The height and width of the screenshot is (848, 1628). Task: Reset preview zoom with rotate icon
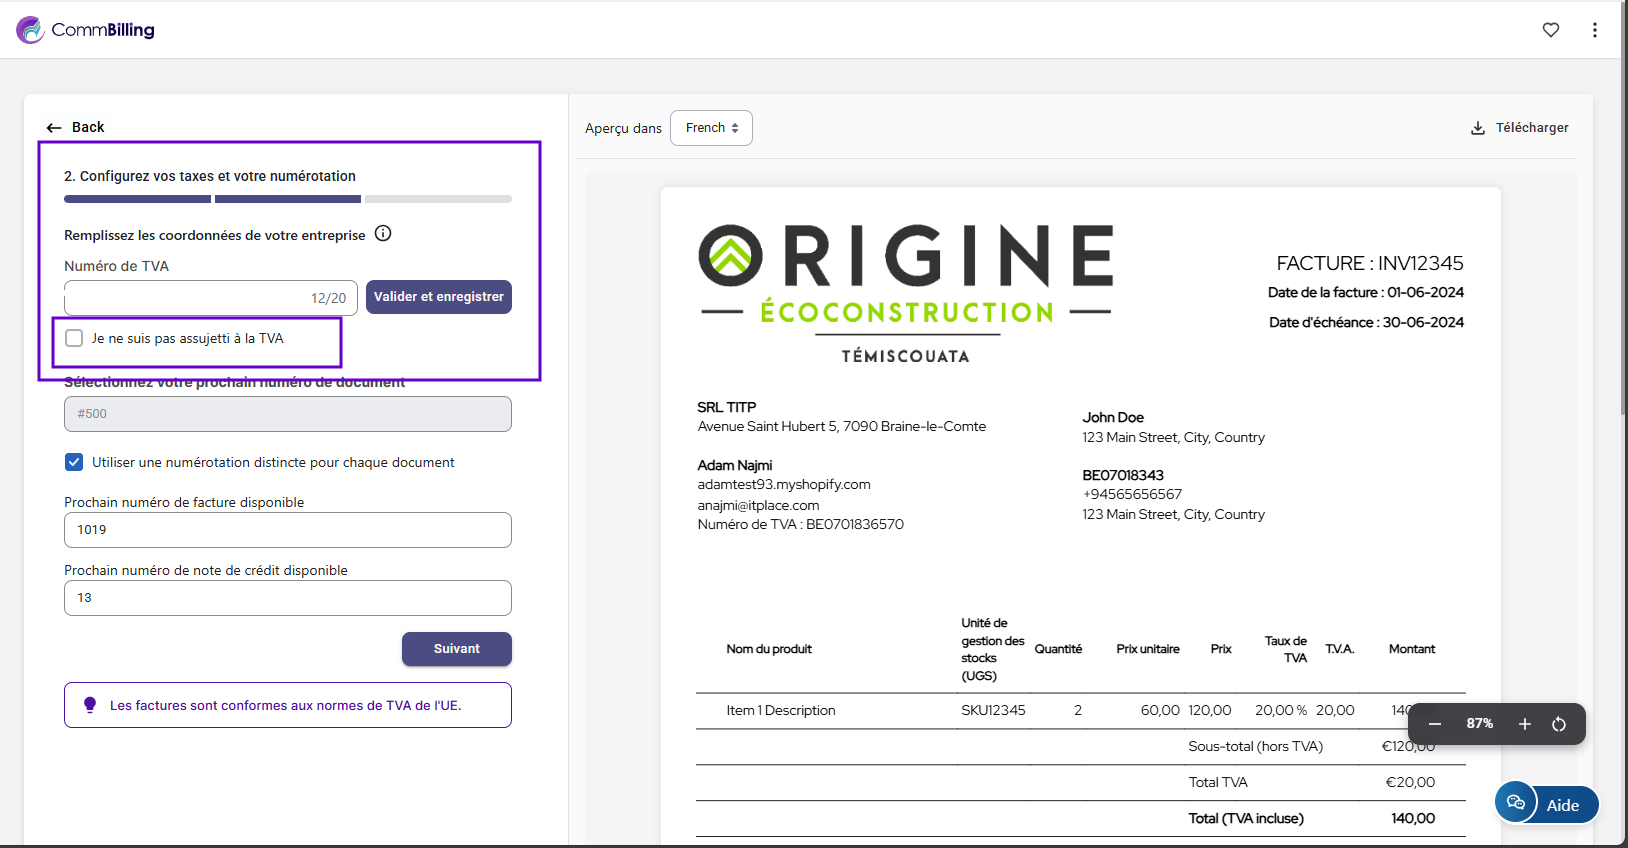(x=1559, y=724)
